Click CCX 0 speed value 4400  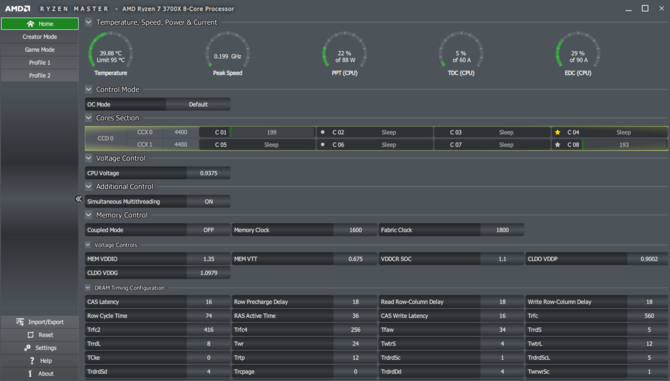coord(181,132)
